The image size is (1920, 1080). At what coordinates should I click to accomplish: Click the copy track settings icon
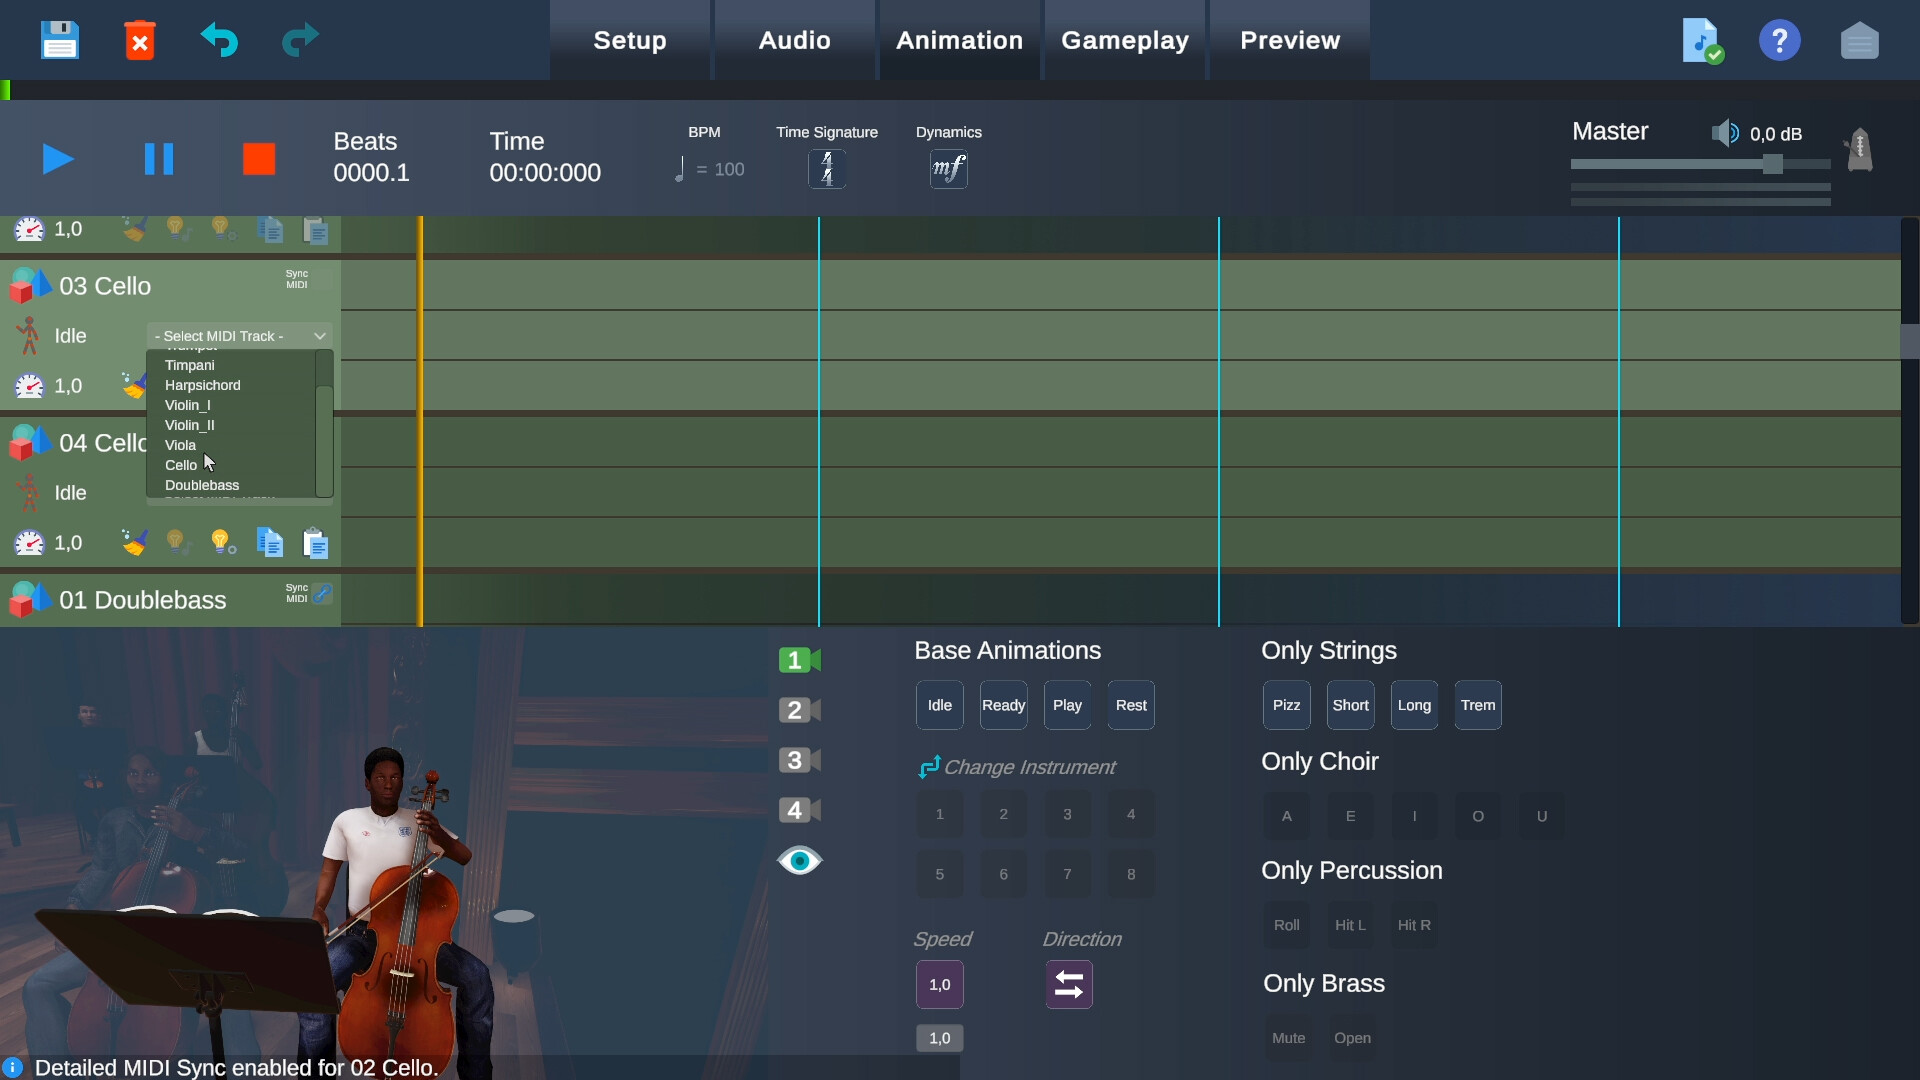click(269, 541)
